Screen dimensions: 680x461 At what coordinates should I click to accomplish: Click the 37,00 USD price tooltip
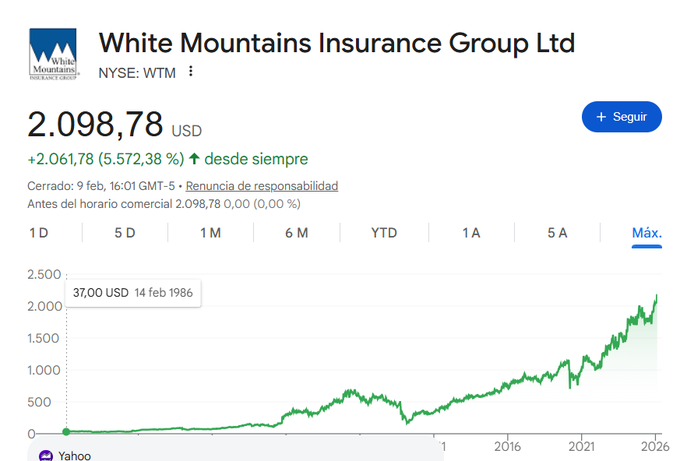point(134,293)
